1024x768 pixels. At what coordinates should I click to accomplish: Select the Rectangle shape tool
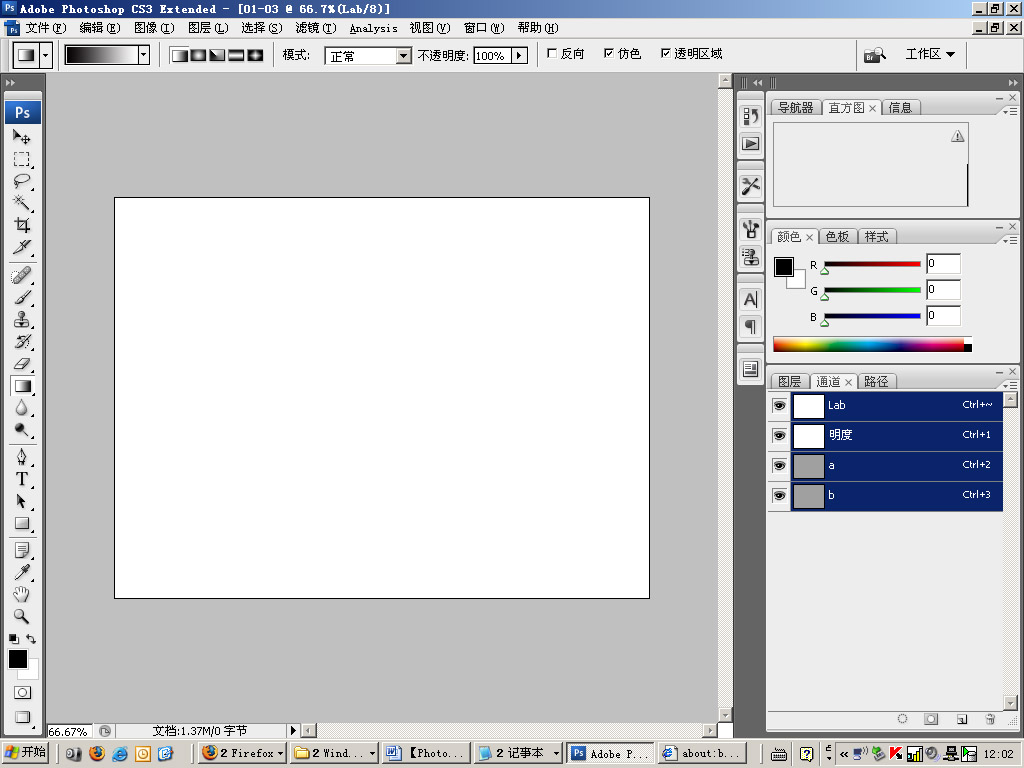(22, 523)
